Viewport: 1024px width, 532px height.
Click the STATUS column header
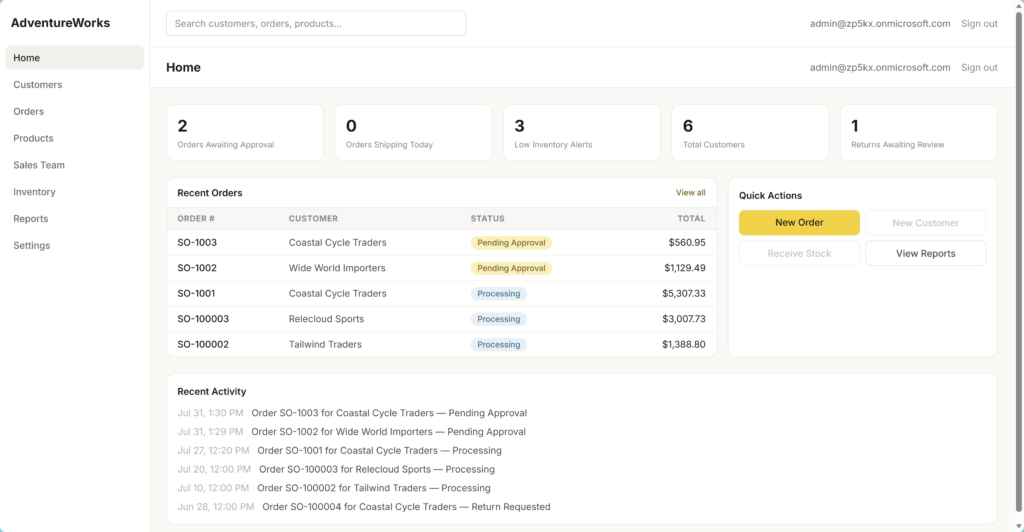coord(488,219)
